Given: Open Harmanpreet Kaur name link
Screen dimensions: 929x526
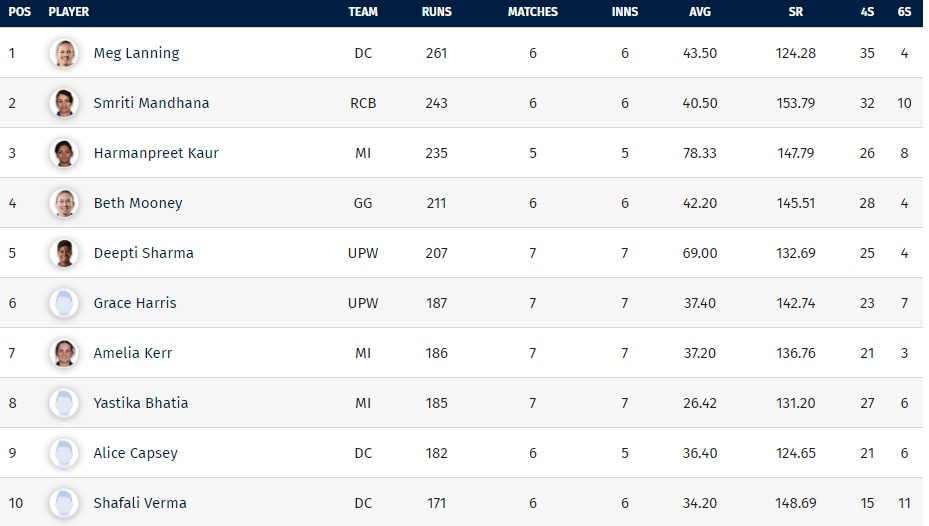Looking at the screenshot, I should click(x=156, y=153).
